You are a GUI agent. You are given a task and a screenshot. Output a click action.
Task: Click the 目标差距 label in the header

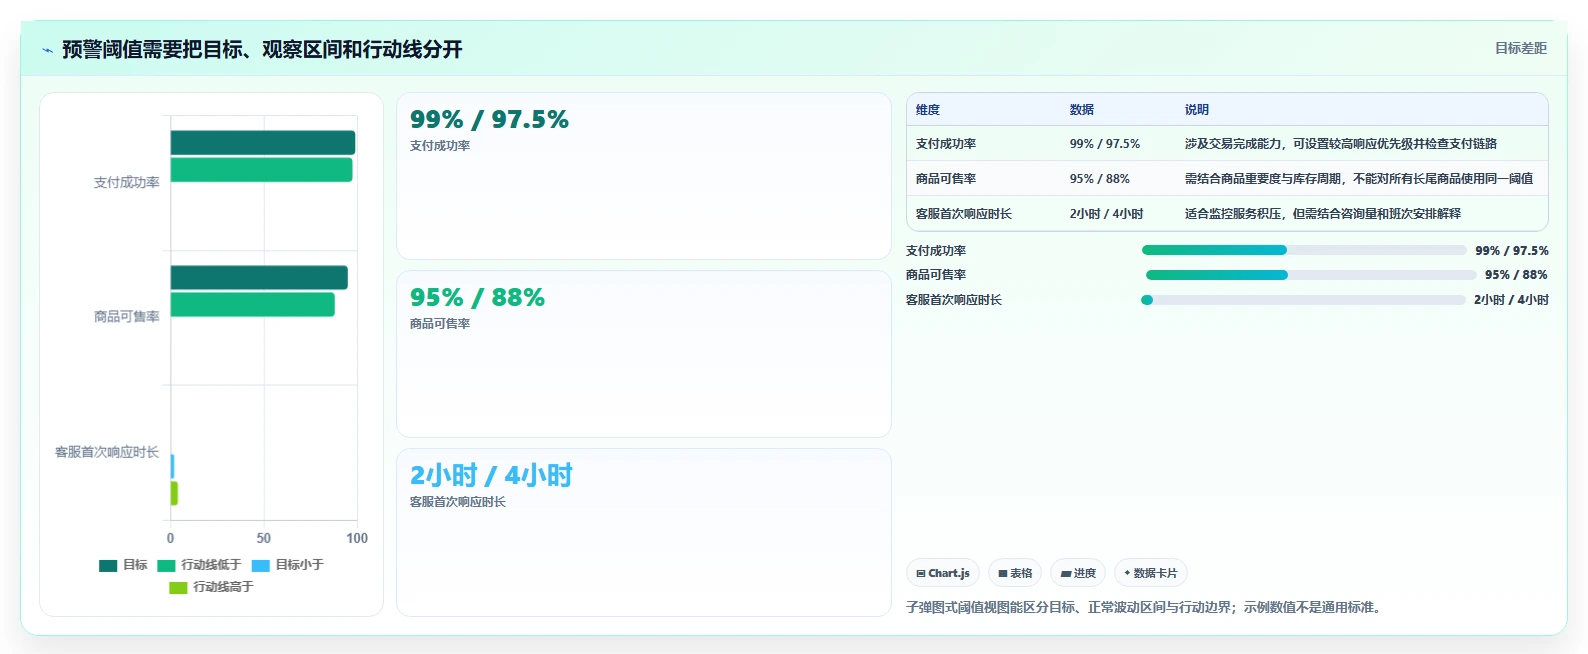[x=1520, y=48]
